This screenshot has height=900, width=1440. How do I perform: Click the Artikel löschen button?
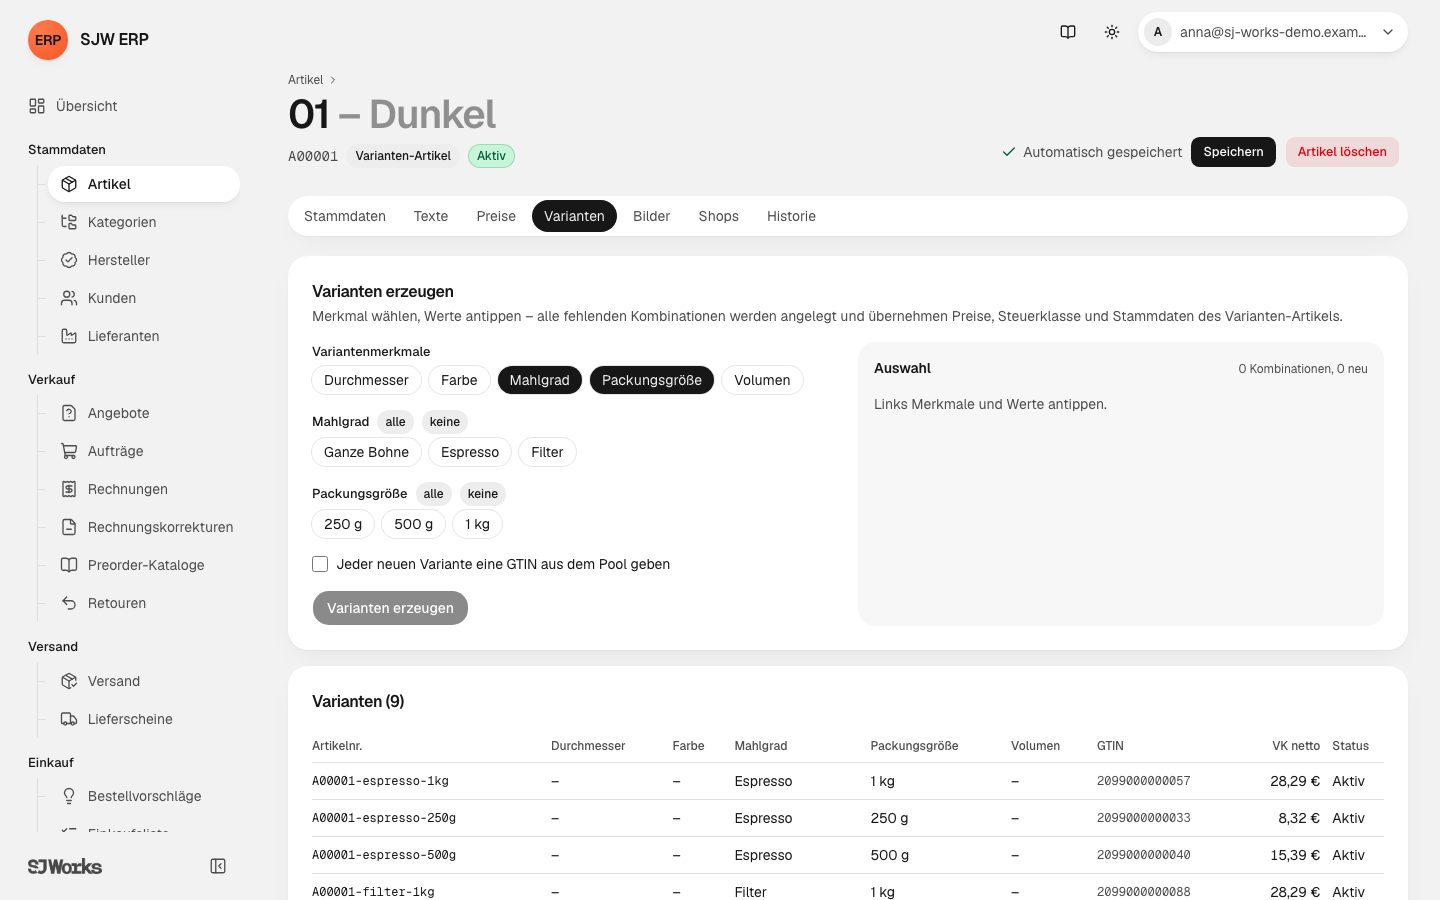[1342, 152]
